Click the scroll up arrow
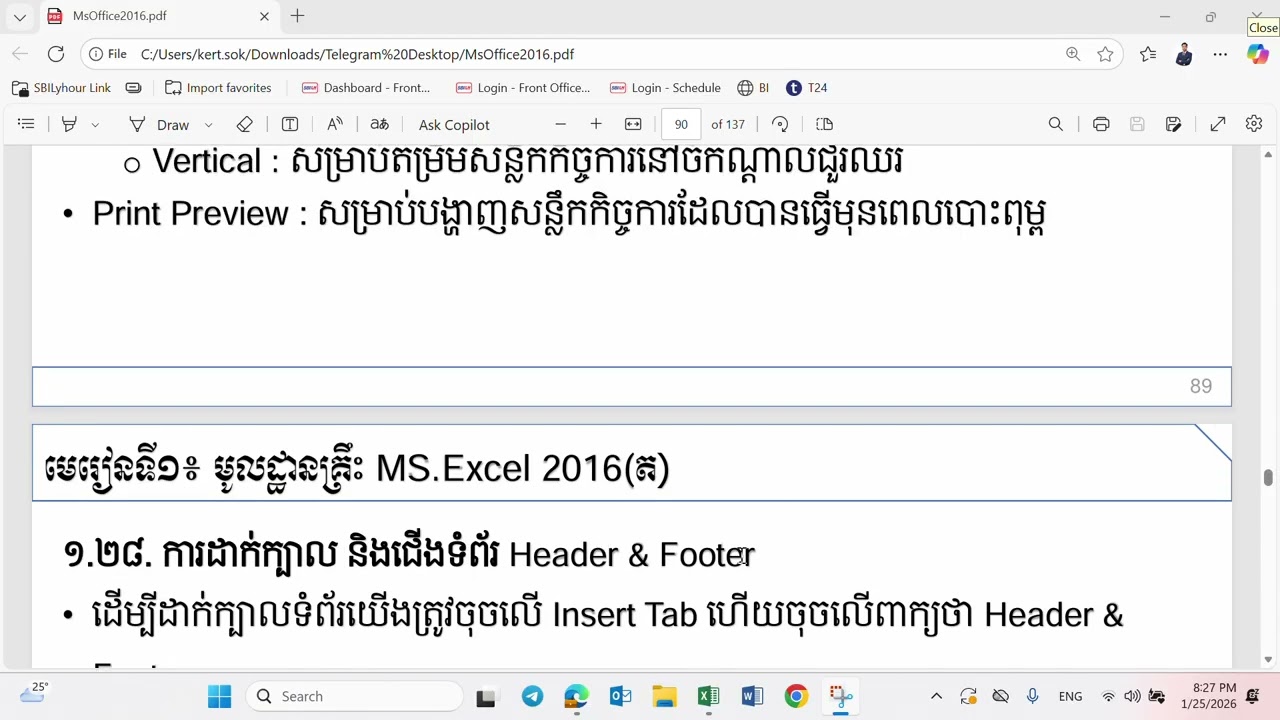1280x720 pixels. click(x=1268, y=155)
